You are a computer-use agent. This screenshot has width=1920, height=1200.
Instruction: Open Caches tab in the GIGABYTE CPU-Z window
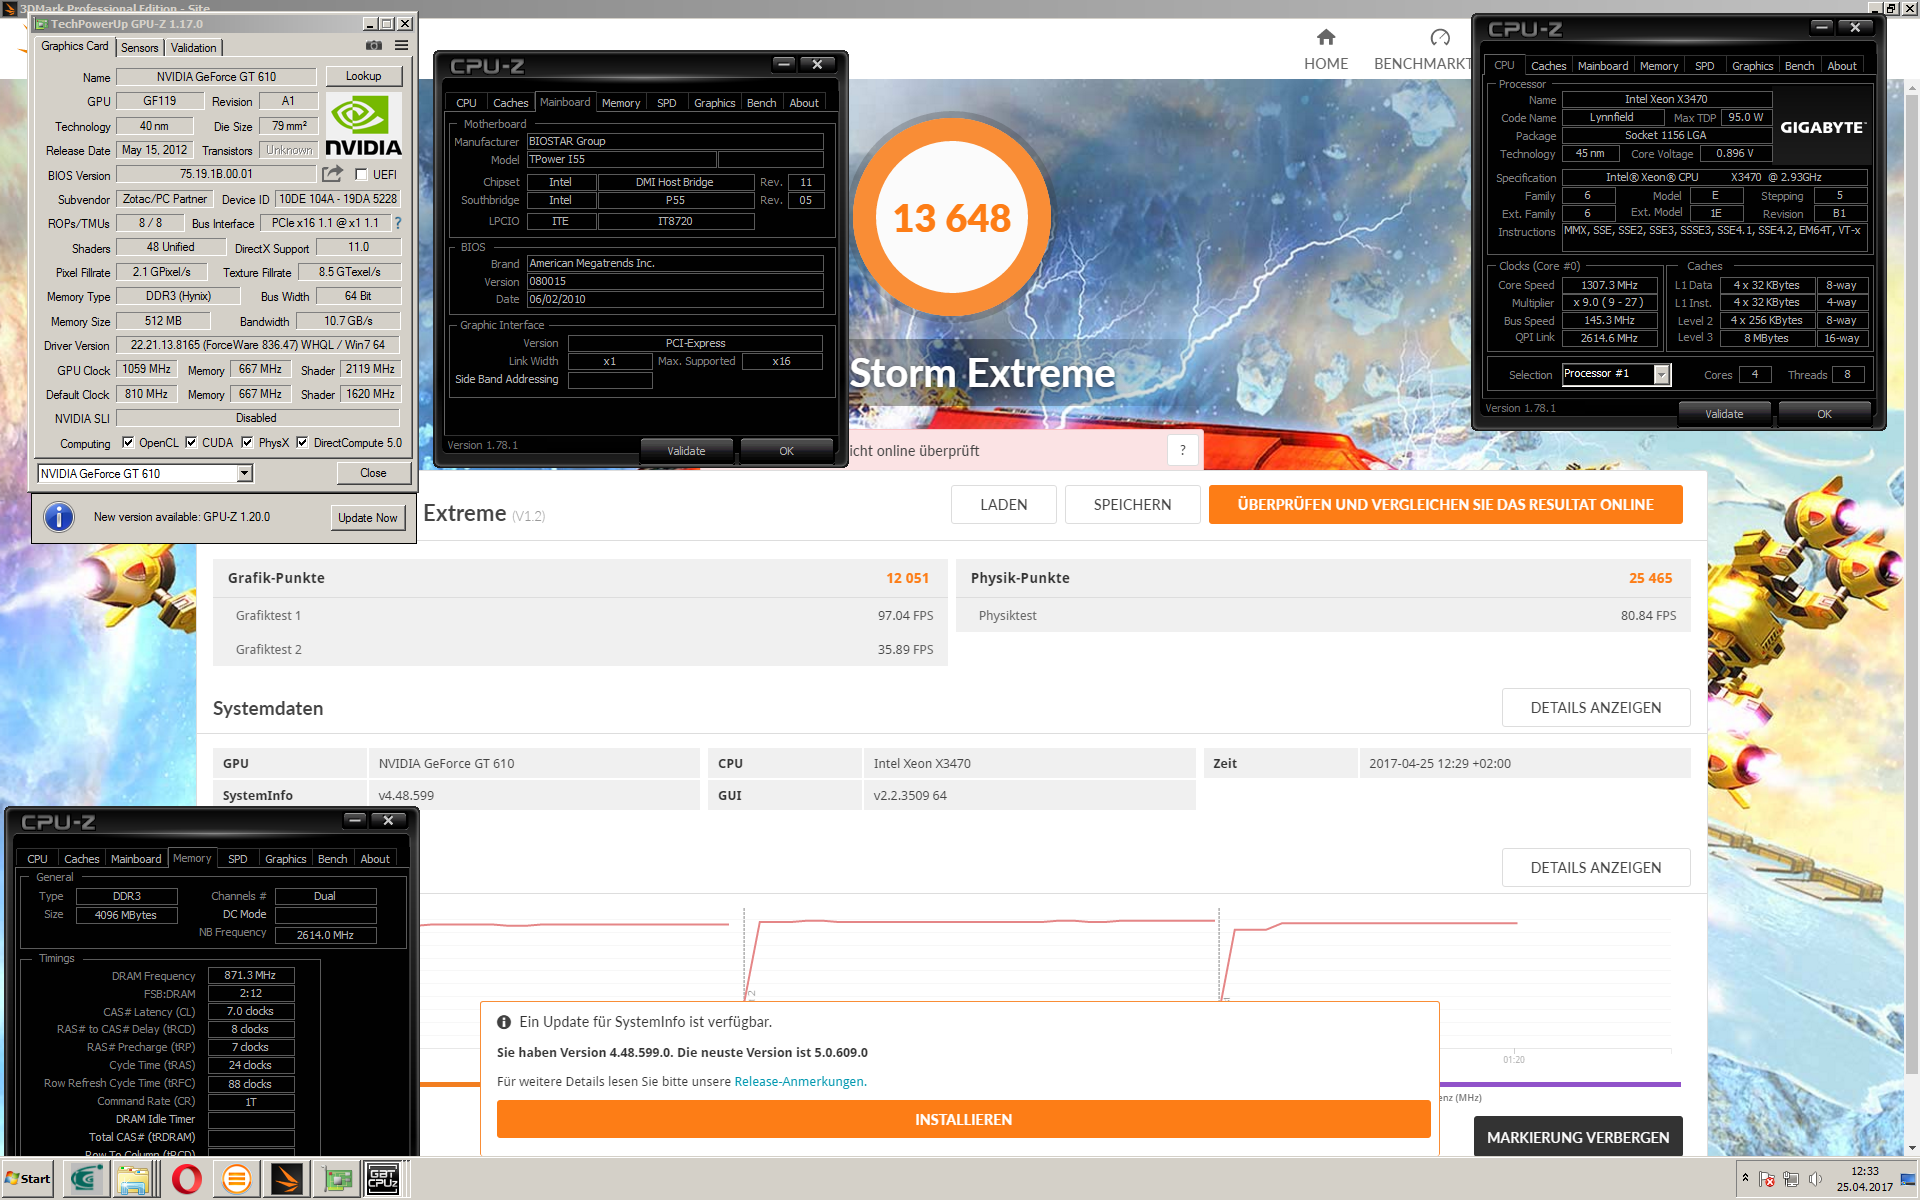1548,66
